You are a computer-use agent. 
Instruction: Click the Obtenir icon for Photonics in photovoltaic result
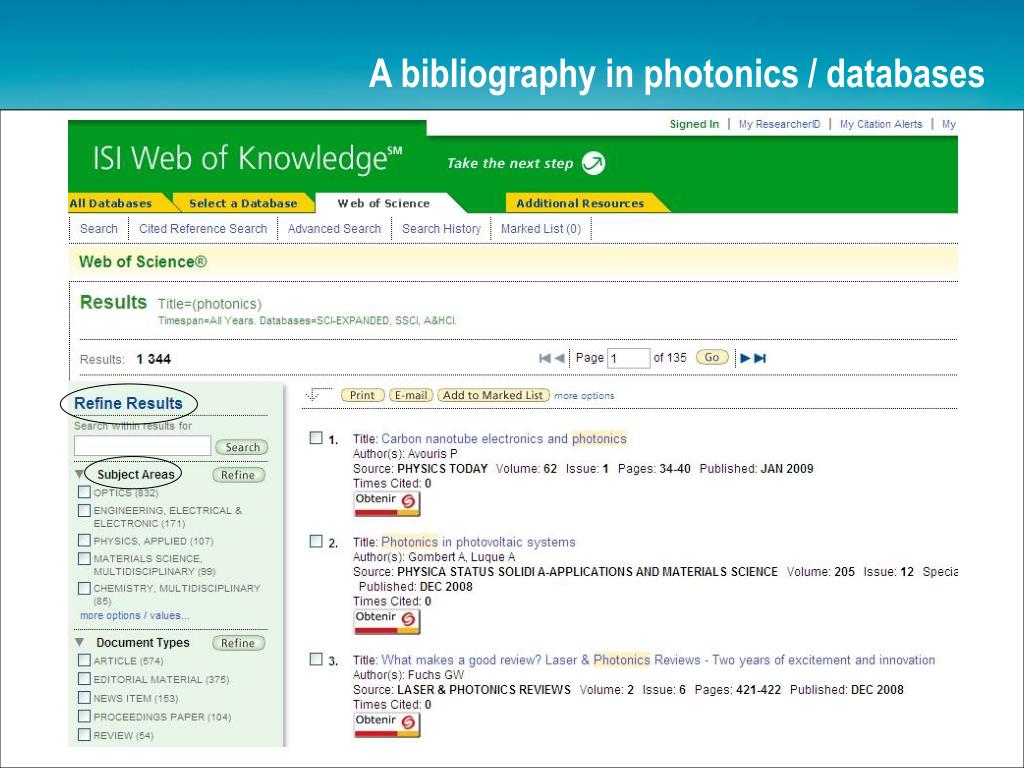[387, 621]
